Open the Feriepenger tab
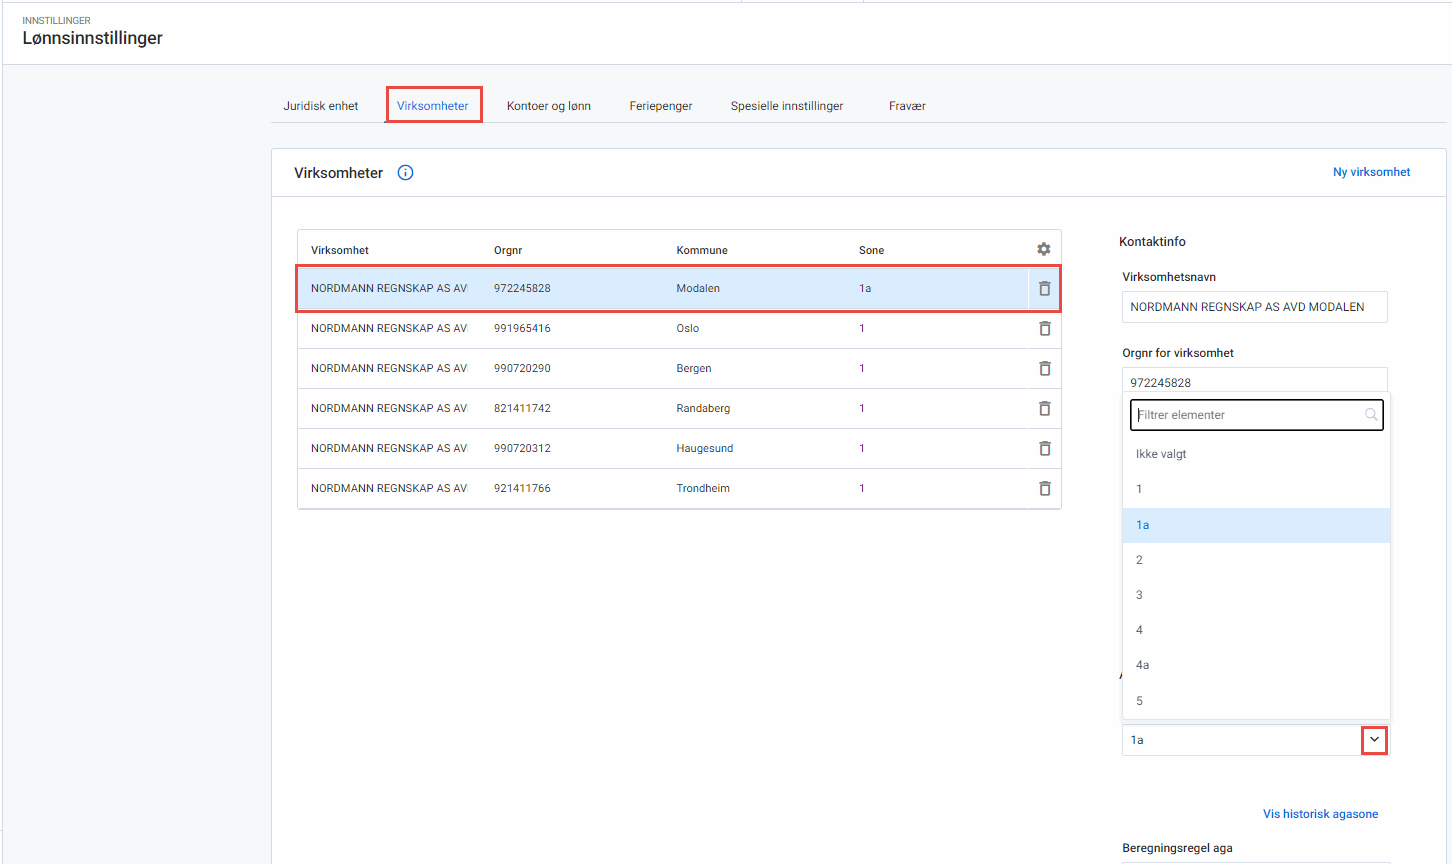This screenshot has width=1452, height=864. (x=660, y=106)
